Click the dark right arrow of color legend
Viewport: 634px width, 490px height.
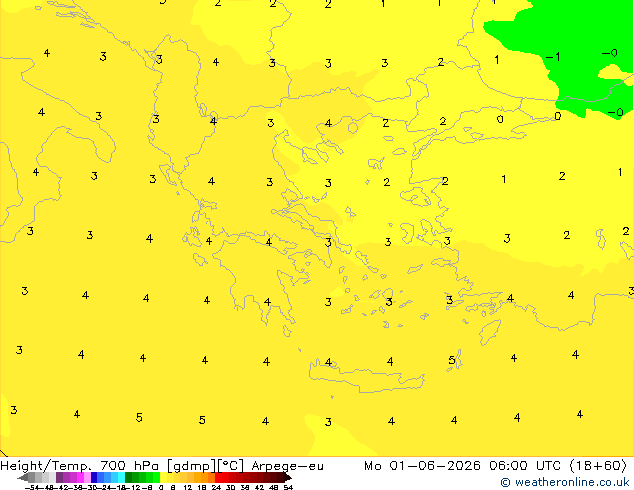tap(288, 477)
